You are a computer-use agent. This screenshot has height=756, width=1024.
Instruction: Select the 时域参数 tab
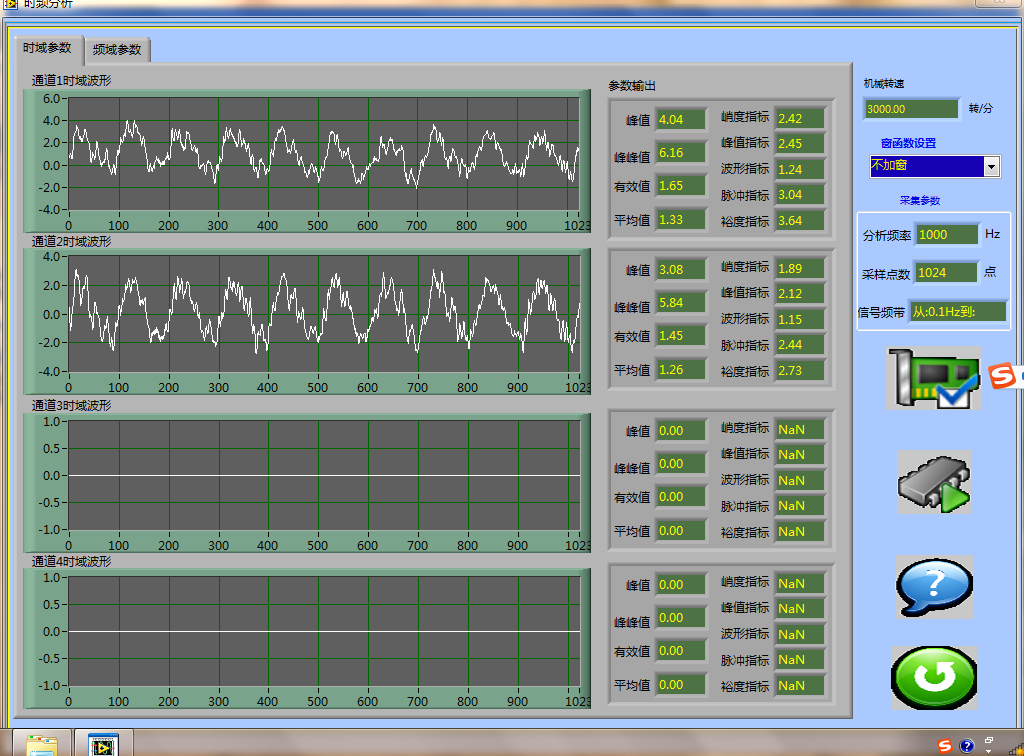point(48,48)
